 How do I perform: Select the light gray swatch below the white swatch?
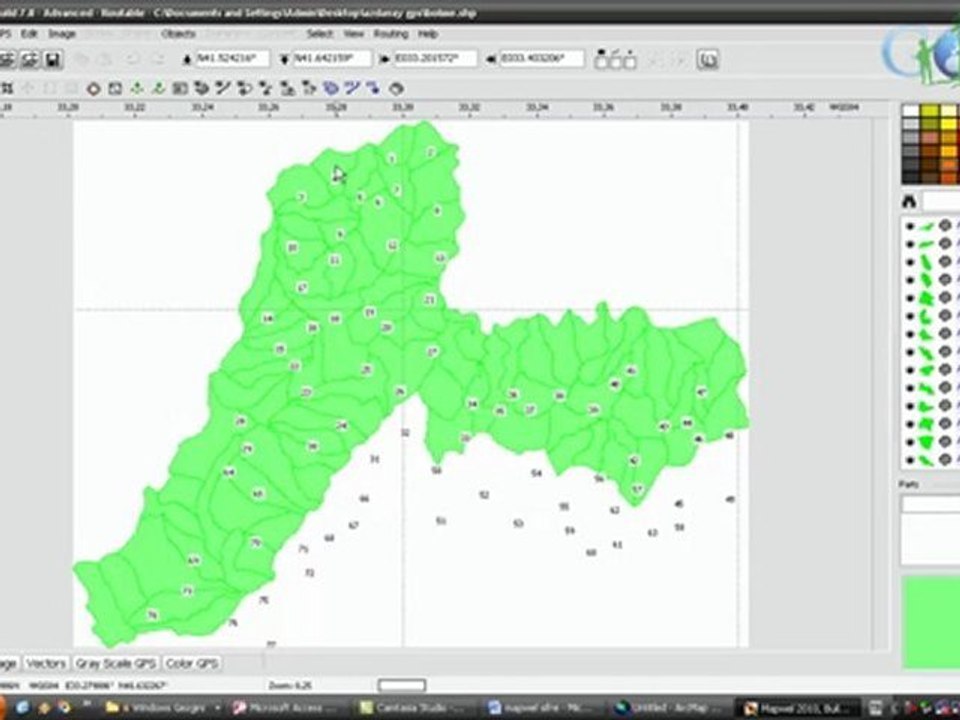point(911,124)
